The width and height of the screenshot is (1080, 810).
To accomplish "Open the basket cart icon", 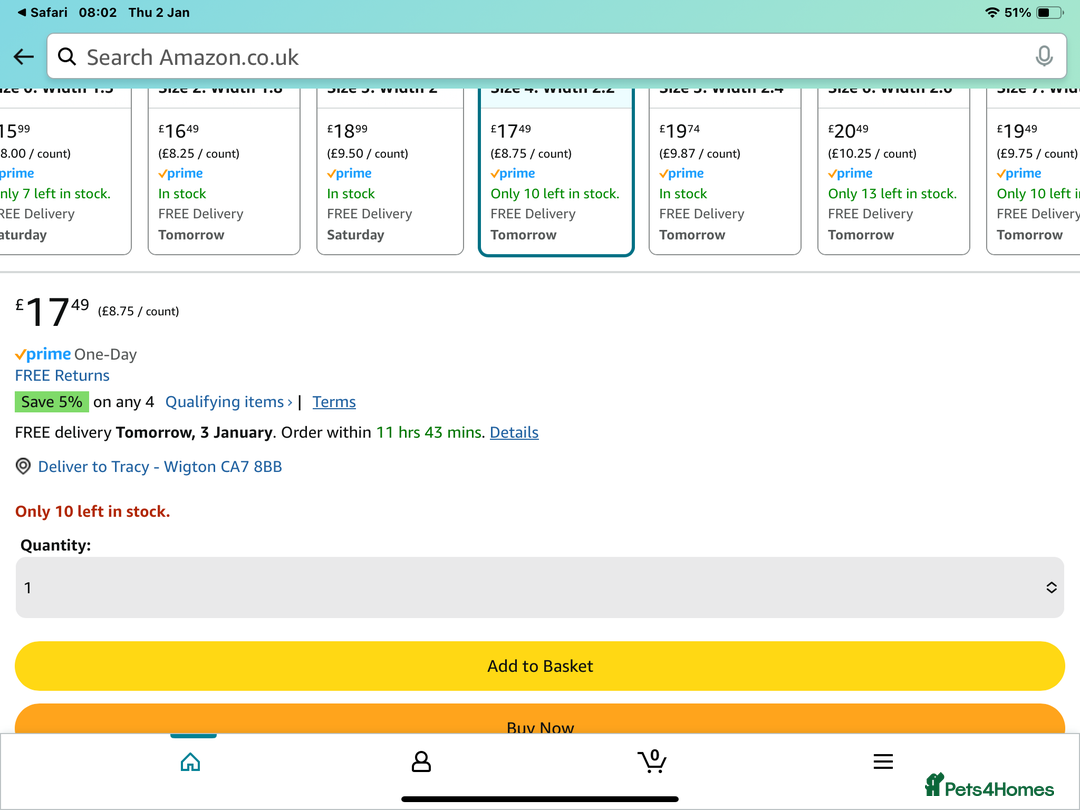I will click(x=652, y=761).
